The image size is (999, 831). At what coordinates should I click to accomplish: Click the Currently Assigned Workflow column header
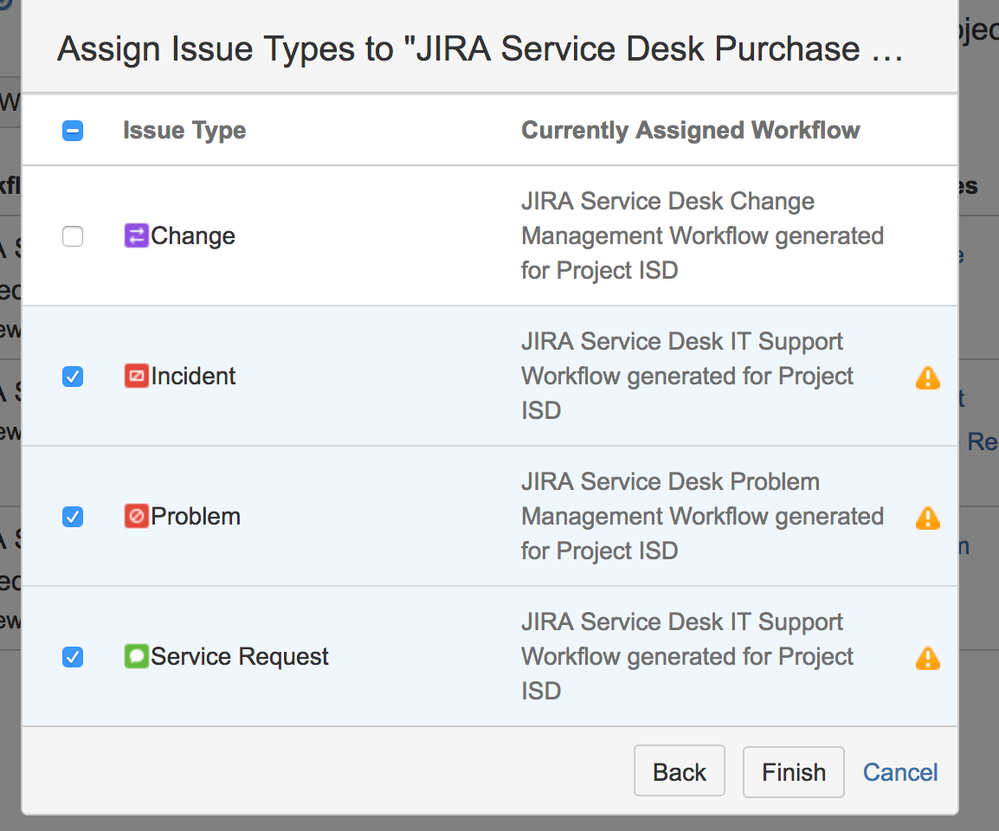coord(690,131)
